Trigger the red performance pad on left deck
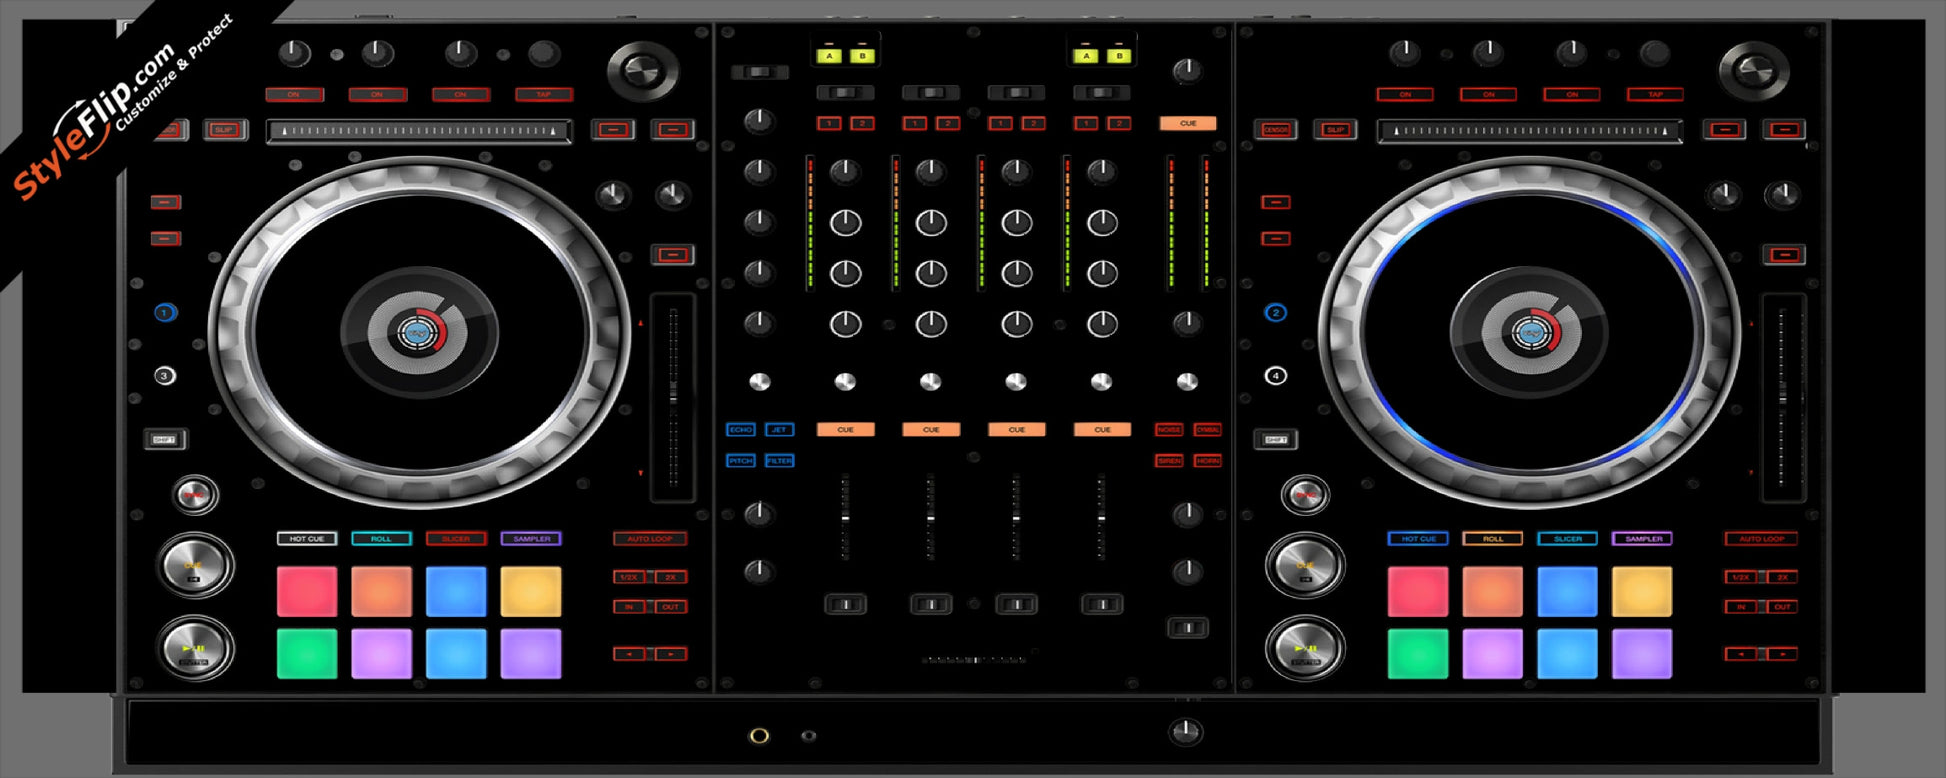This screenshot has width=1946, height=778. coord(307,591)
